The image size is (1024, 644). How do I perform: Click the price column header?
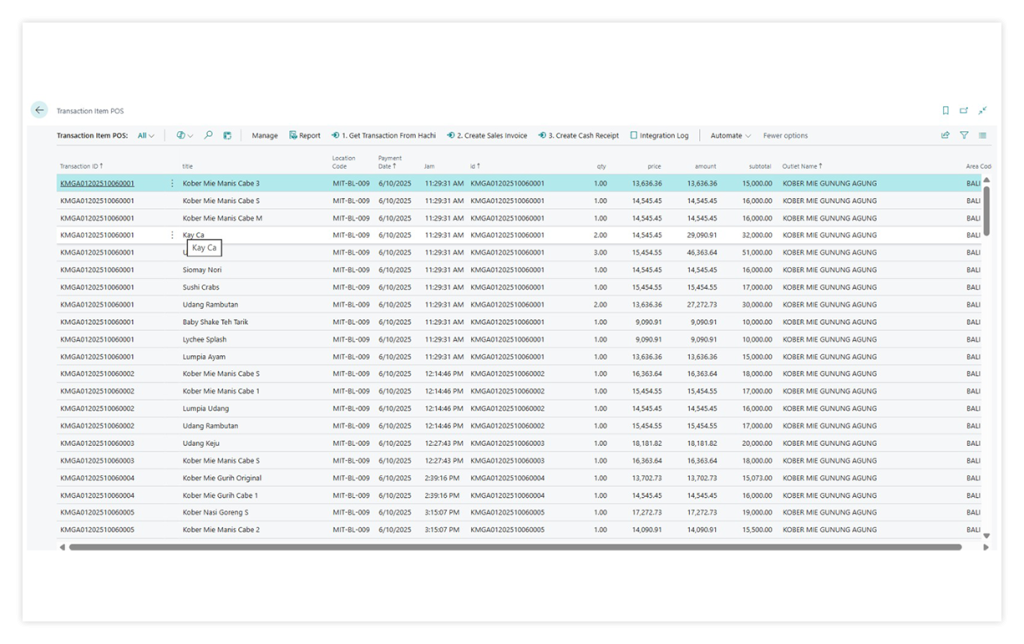[654, 166]
